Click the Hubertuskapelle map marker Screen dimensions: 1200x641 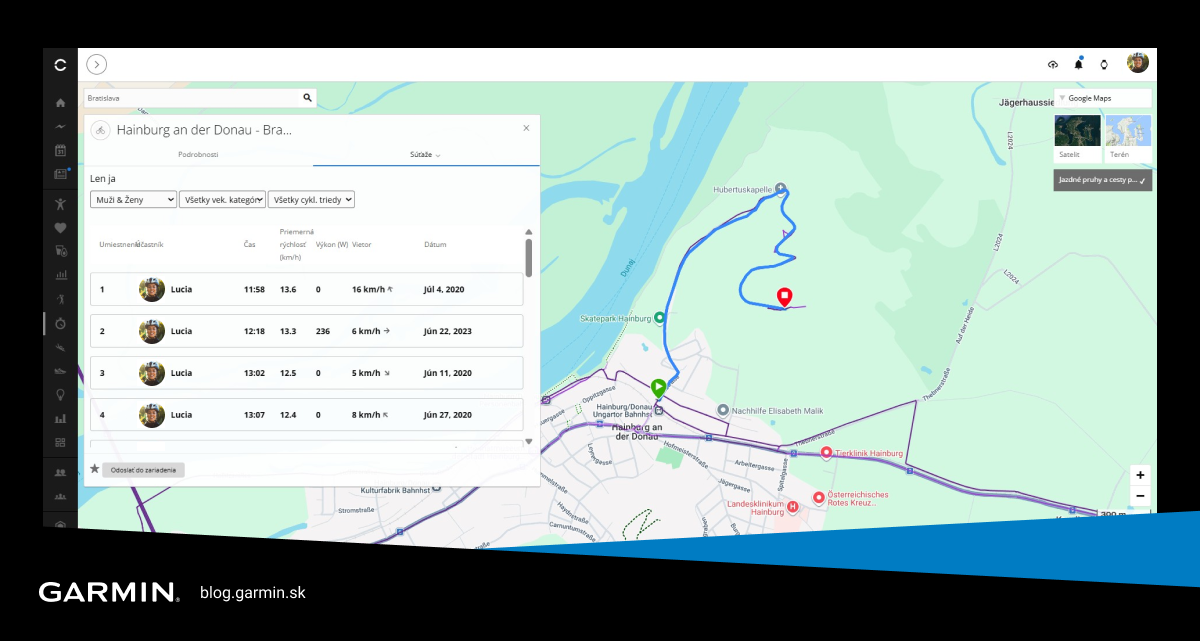tap(781, 187)
